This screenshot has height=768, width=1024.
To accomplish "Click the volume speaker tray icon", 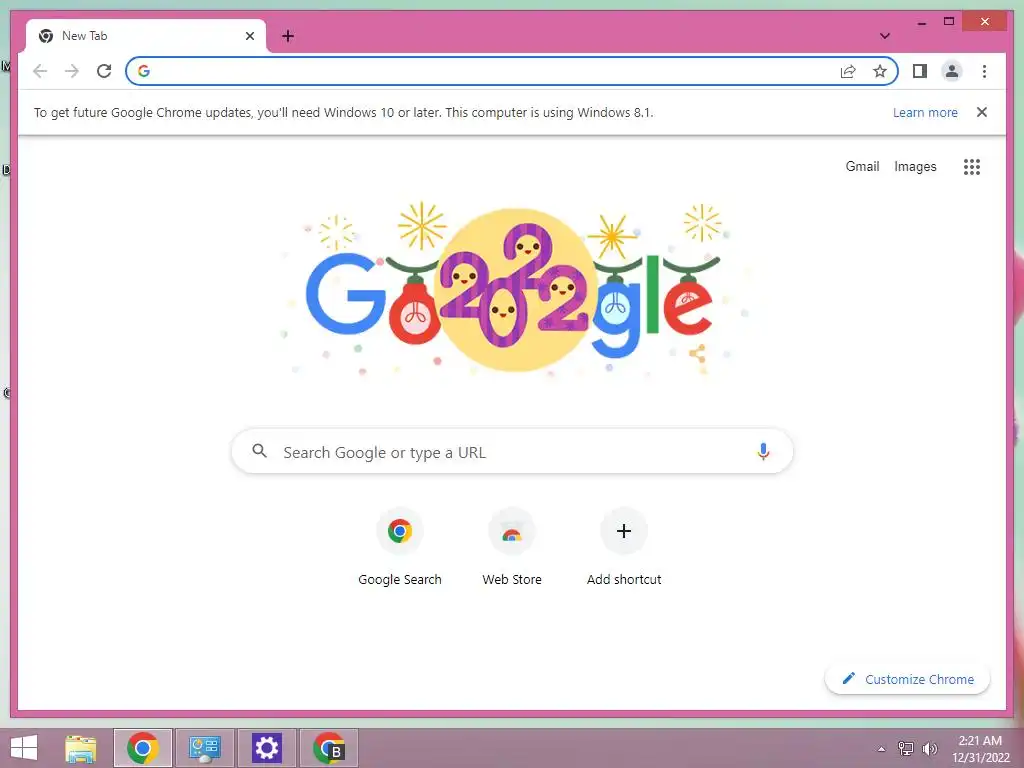I will pos(929,749).
